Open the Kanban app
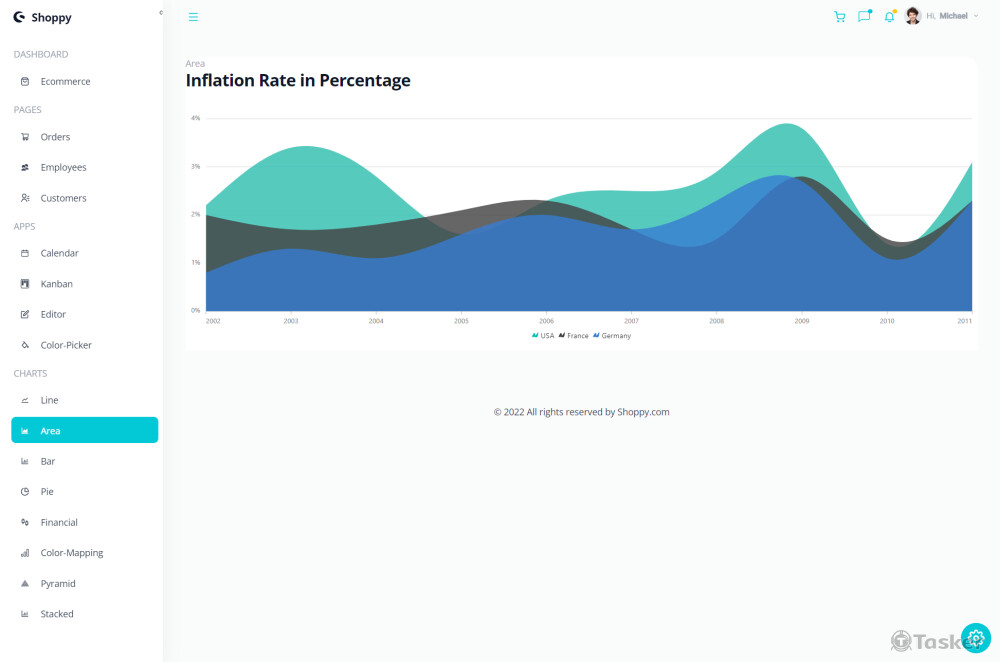The width and height of the screenshot is (1000, 662). pos(56,284)
